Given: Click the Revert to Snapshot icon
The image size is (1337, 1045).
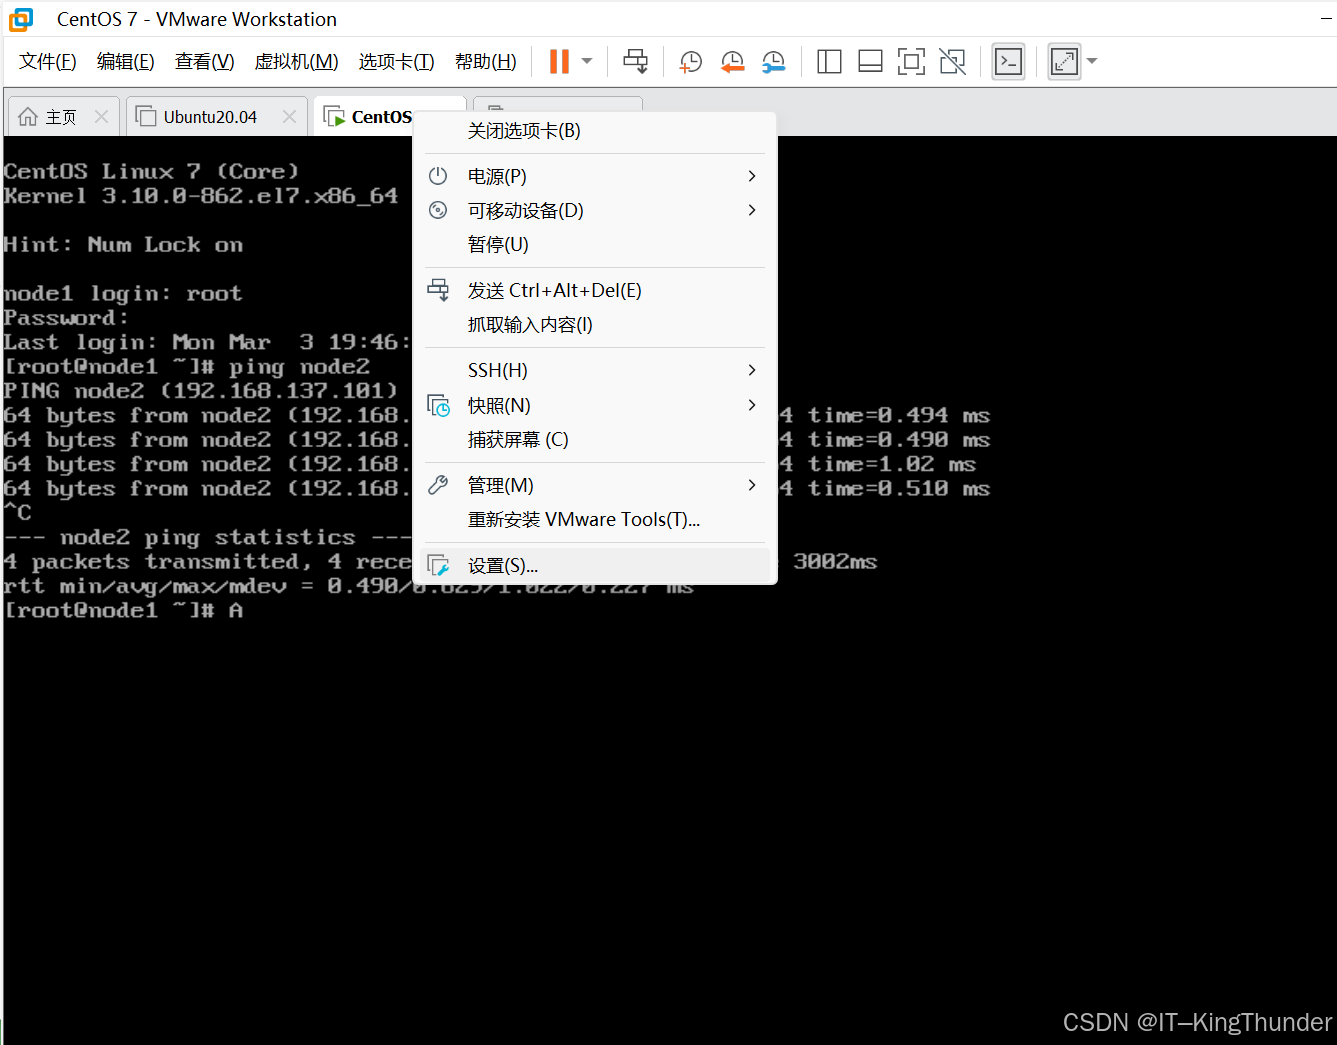Looking at the screenshot, I should pos(732,62).
